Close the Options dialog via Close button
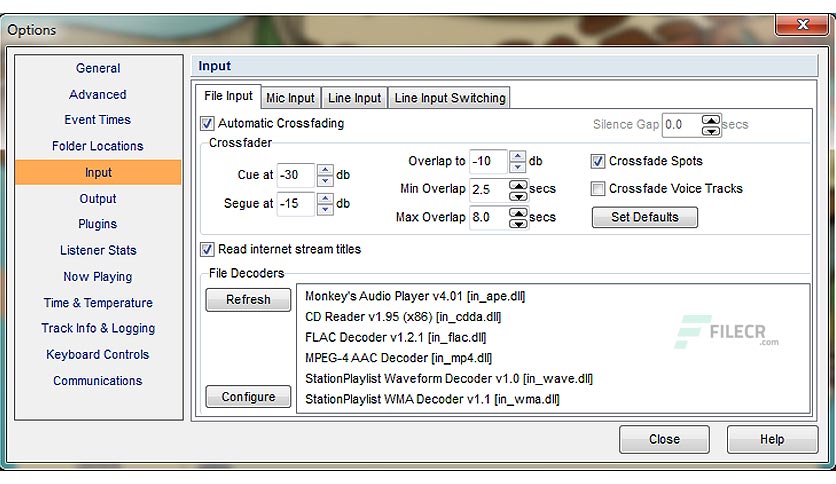The height and width of the screenshot is (484, 836). click(x=664, y=439)
